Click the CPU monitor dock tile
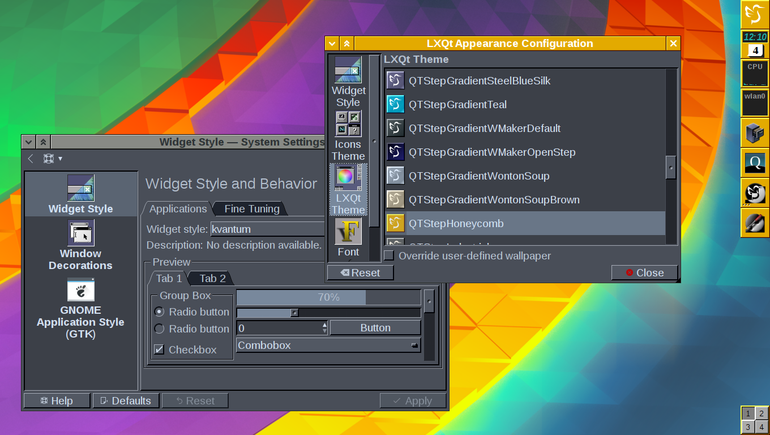Screen dimensions: 770x435 (x=754, y=73)
